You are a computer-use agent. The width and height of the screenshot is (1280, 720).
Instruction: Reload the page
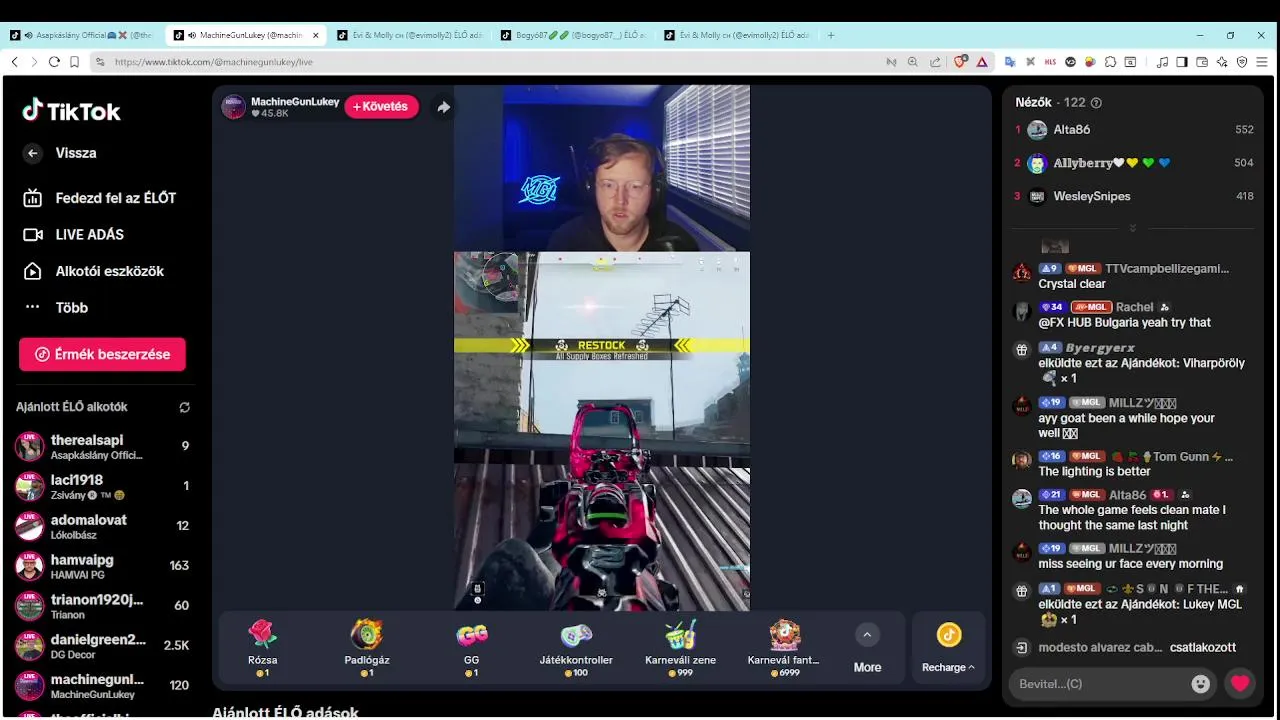(54, 62)
